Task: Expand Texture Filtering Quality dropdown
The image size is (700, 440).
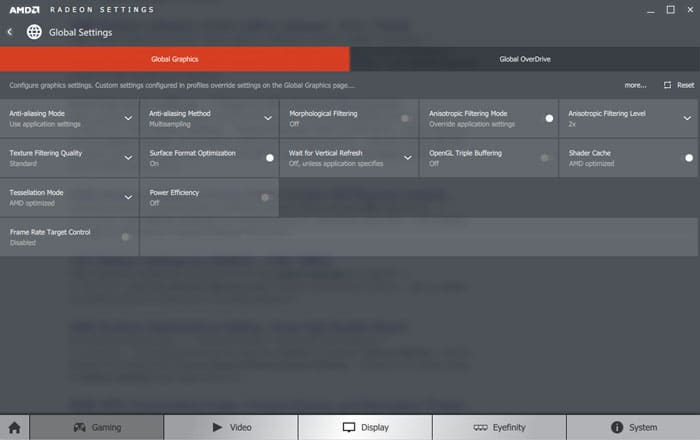Action: (x=128, y=158)
